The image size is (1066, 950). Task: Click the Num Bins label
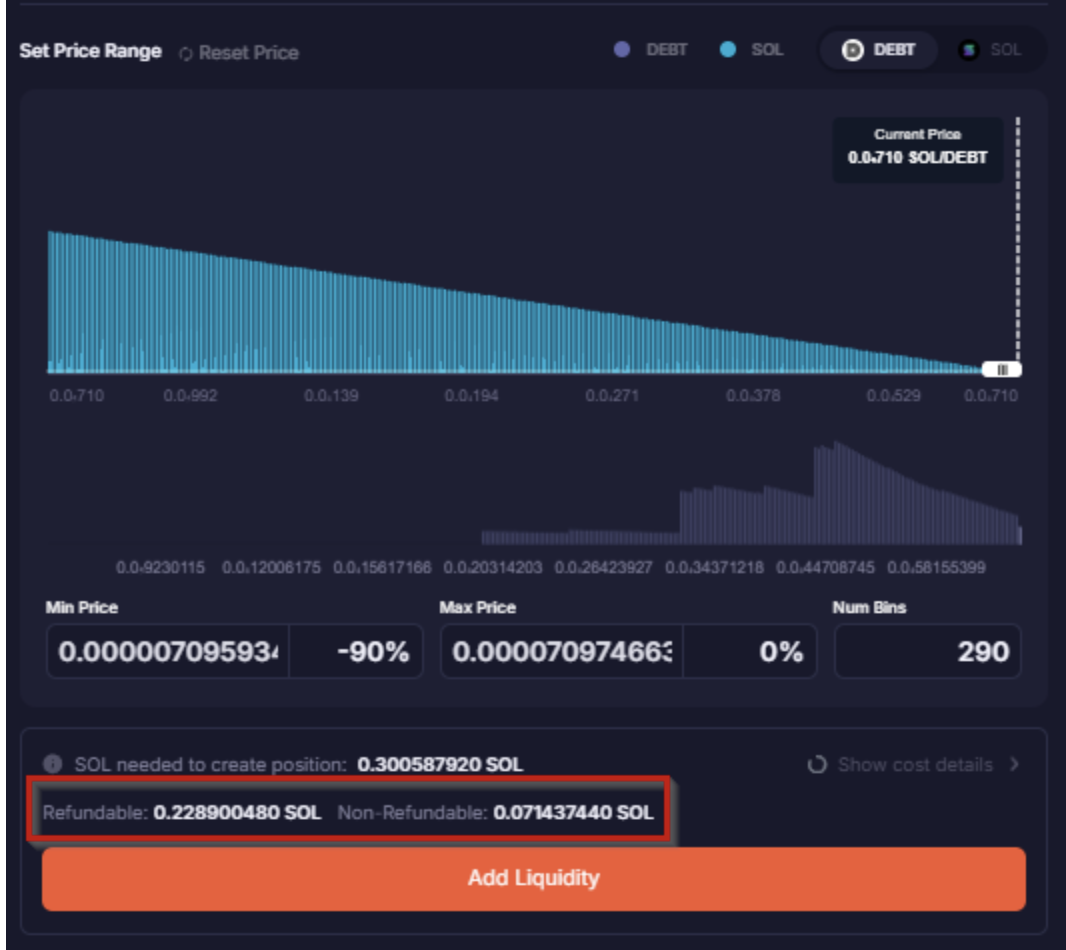(869, 607)
